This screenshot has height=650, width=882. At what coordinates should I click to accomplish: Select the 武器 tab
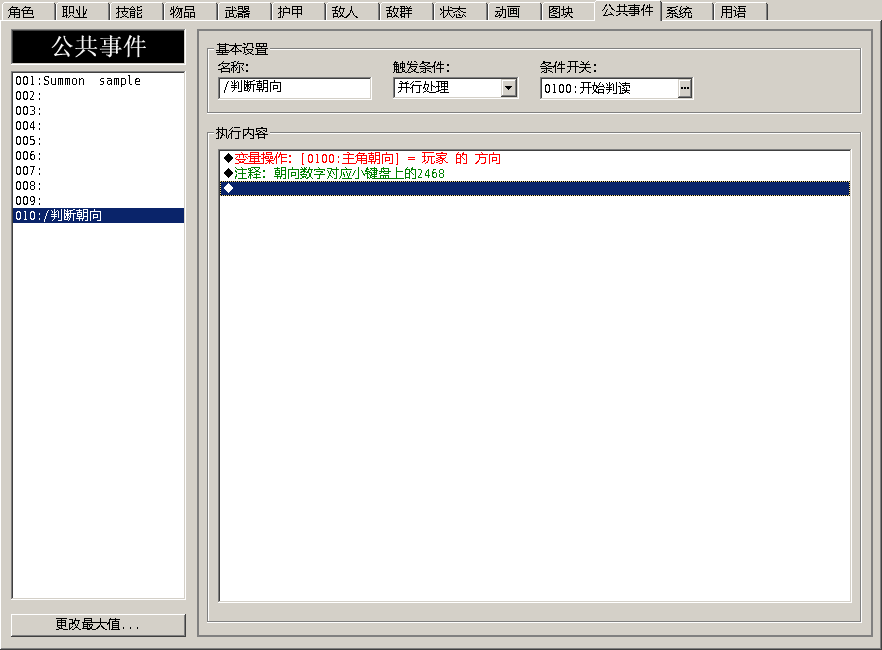(244, 12)
